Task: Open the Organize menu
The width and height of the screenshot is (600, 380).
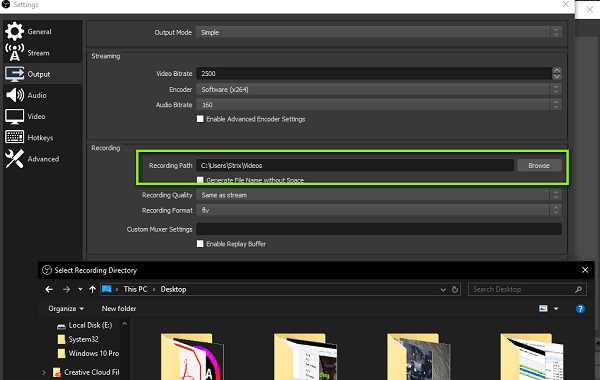Action: coord(66,308)
